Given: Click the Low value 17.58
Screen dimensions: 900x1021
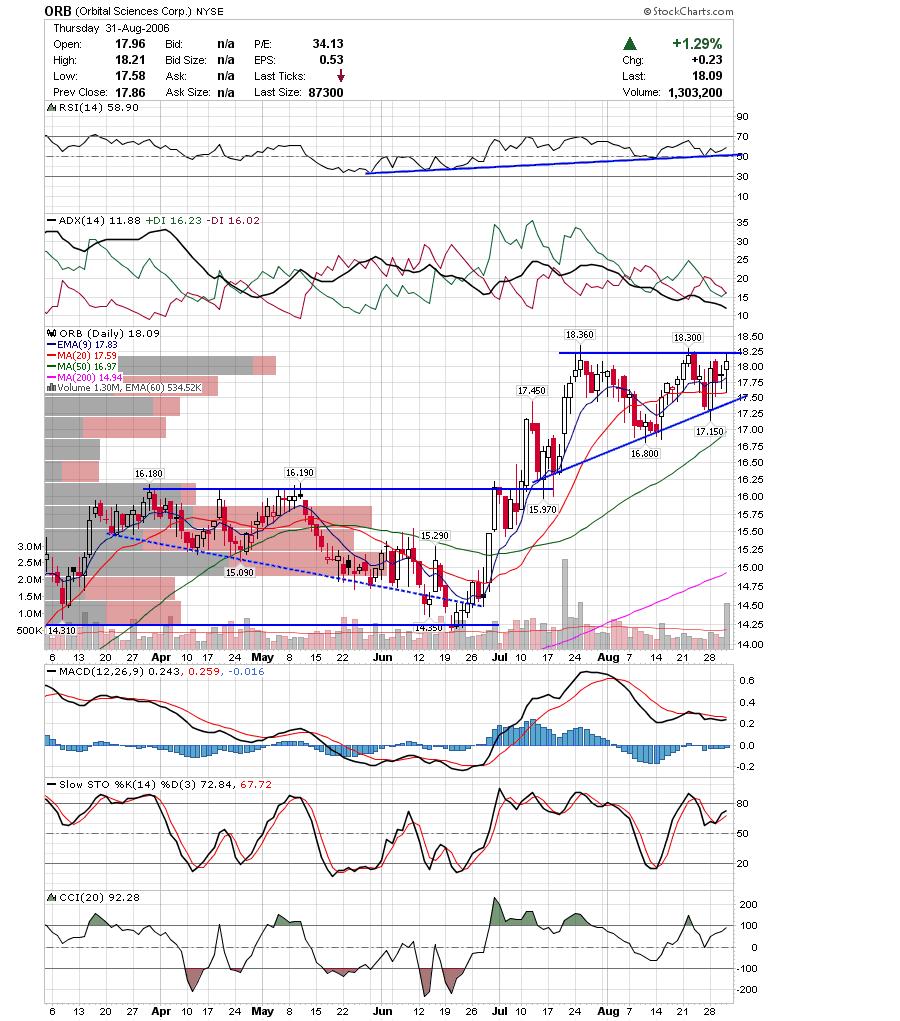Looking at the screenshot, I should pos(130,76).
